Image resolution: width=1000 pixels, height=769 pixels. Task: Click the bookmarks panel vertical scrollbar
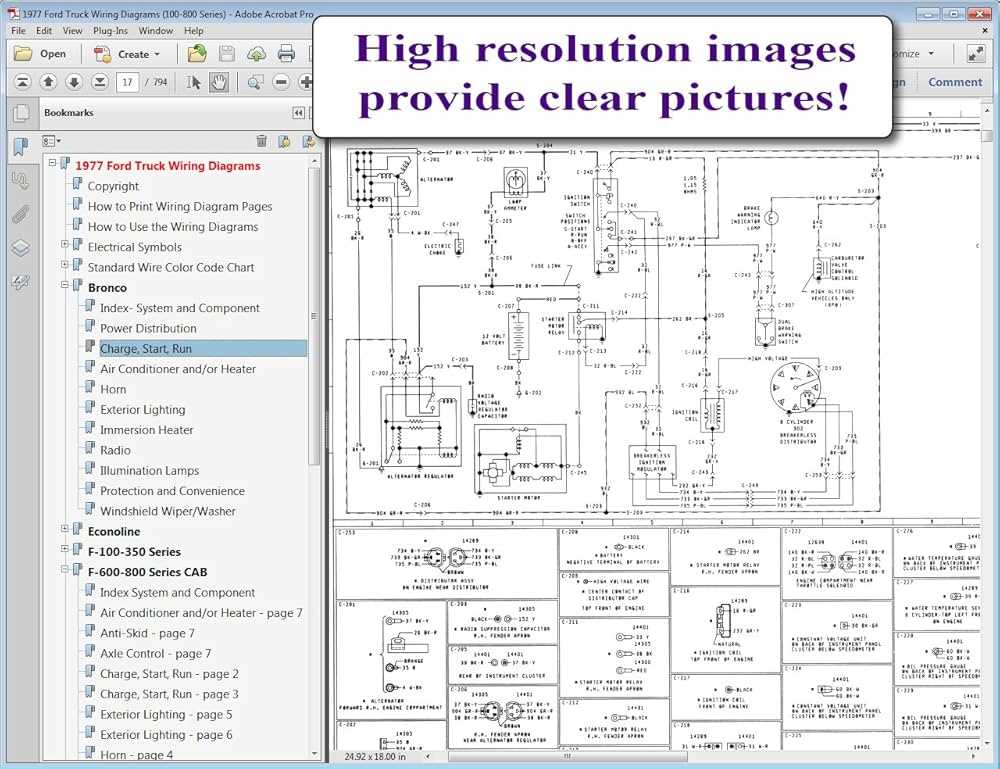click(x=314, y=316)
